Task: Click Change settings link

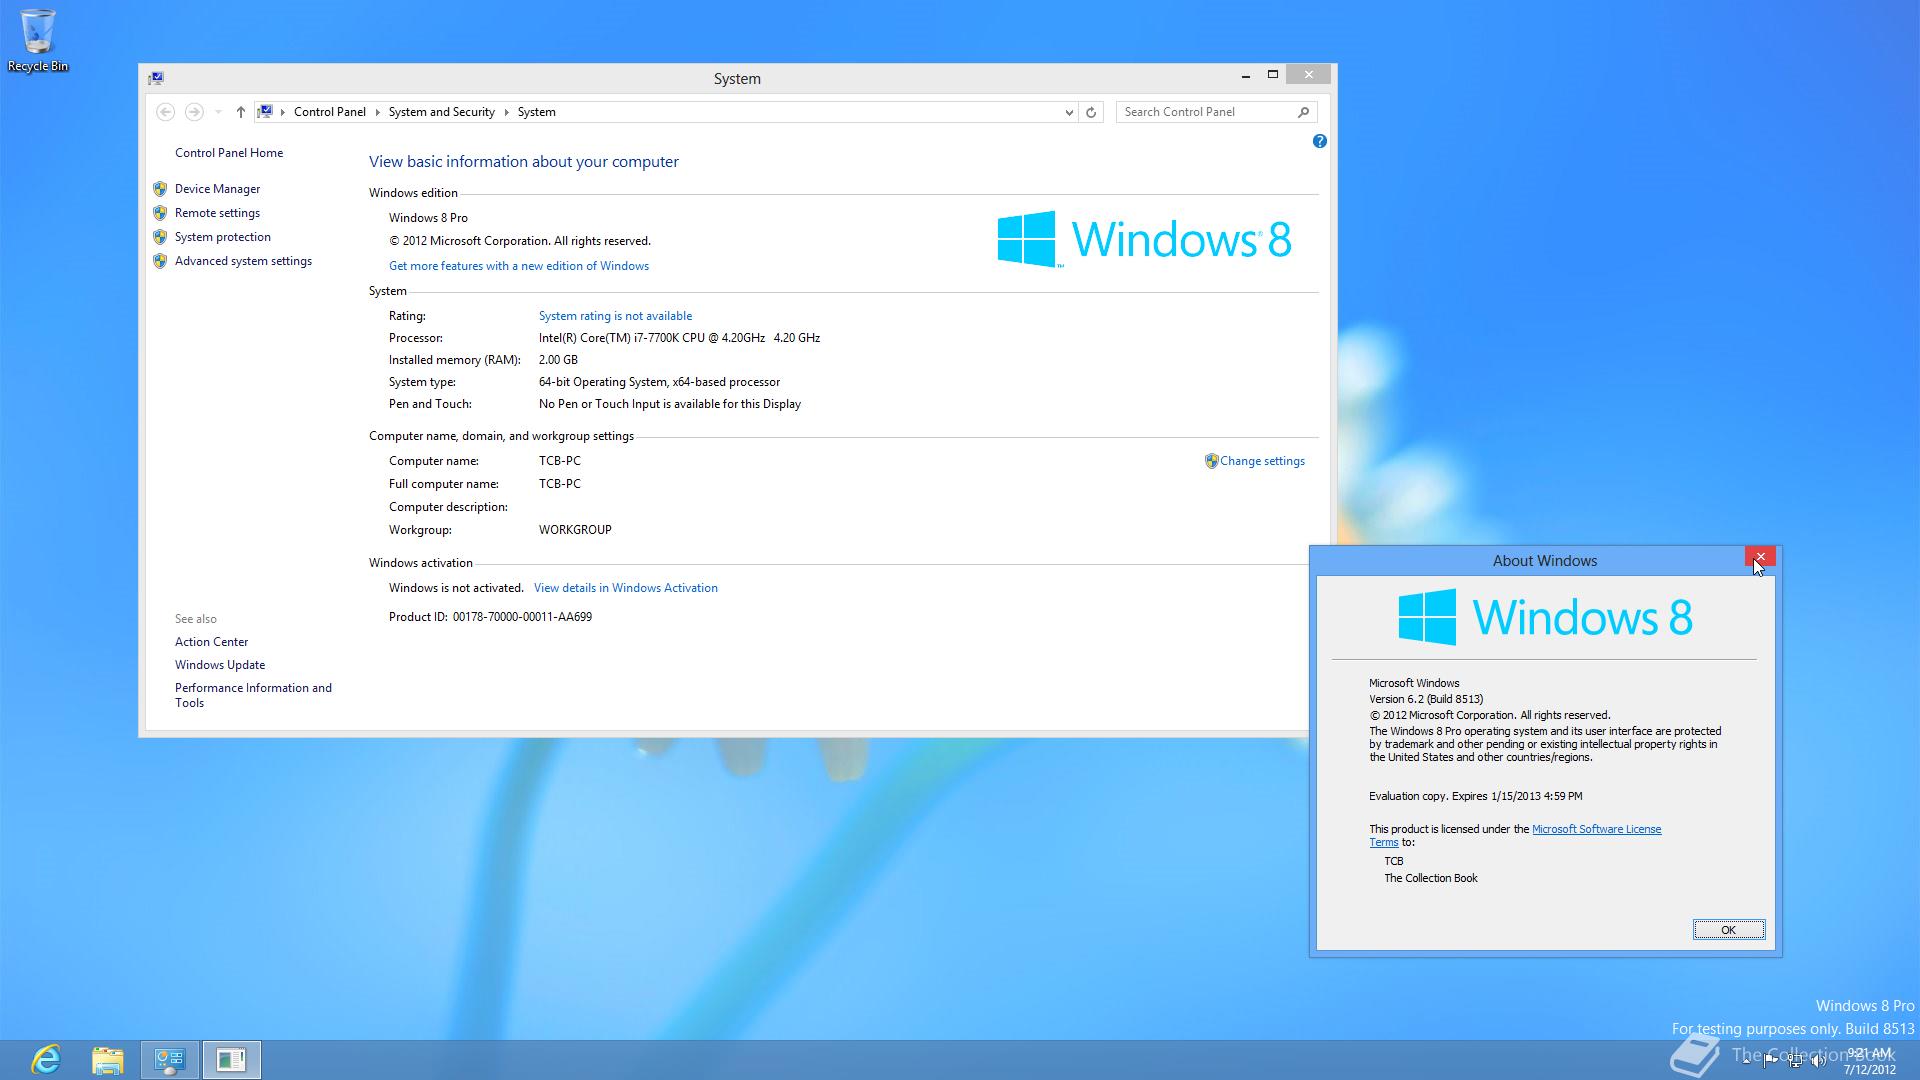Action: (x=1262, y=461)
